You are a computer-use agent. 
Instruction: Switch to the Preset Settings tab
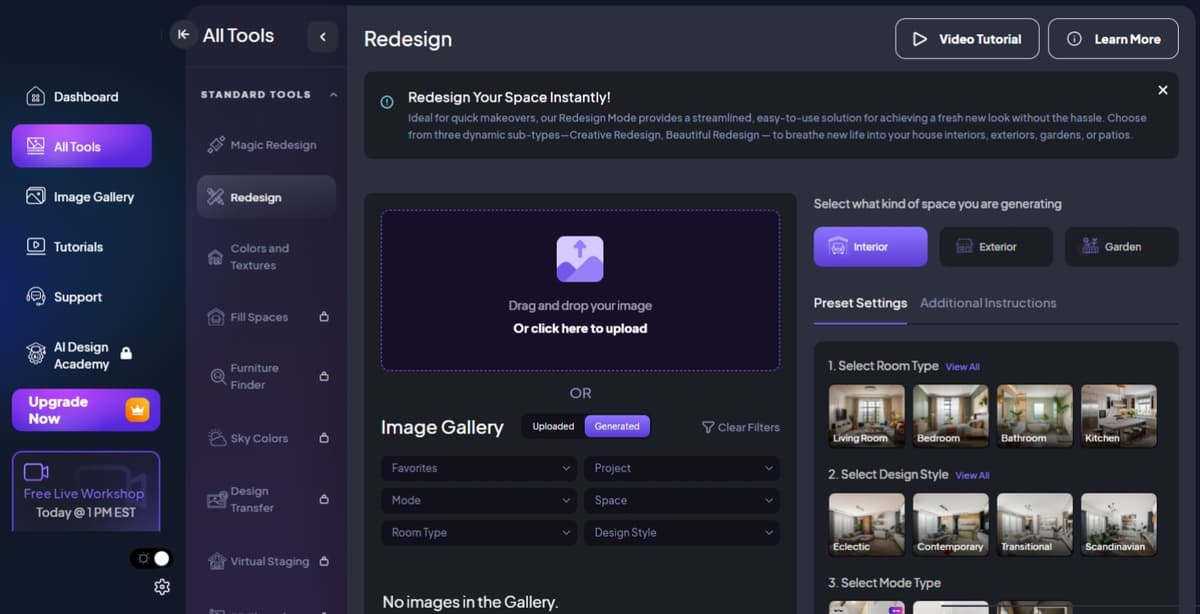click(860, 303)
